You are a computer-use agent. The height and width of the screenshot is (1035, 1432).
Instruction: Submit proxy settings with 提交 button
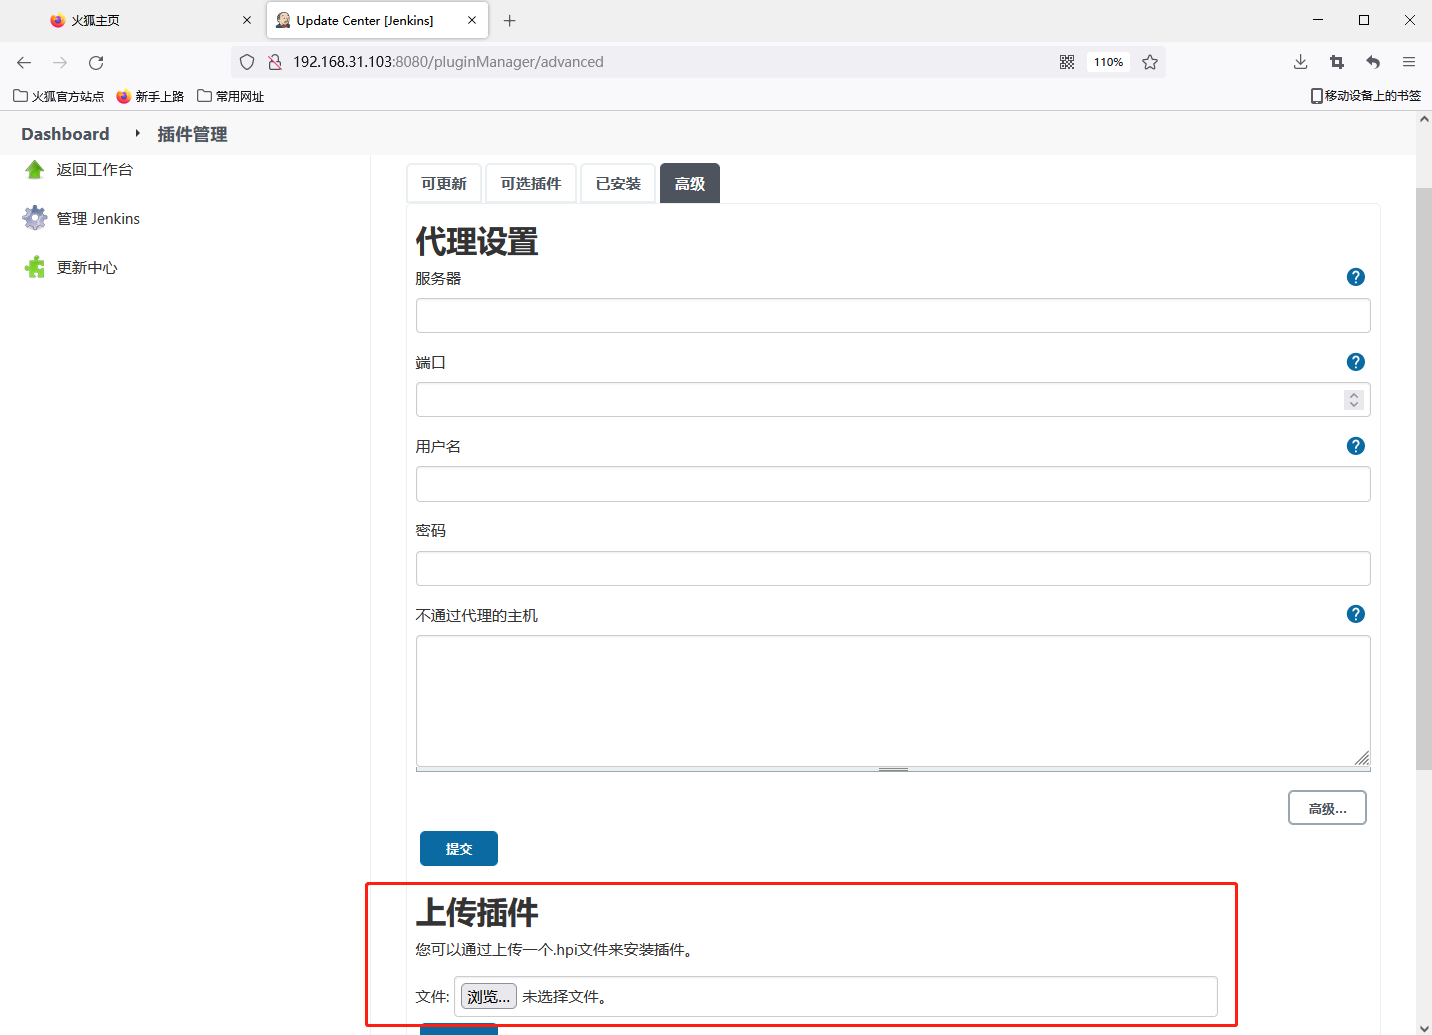[458, 849]
